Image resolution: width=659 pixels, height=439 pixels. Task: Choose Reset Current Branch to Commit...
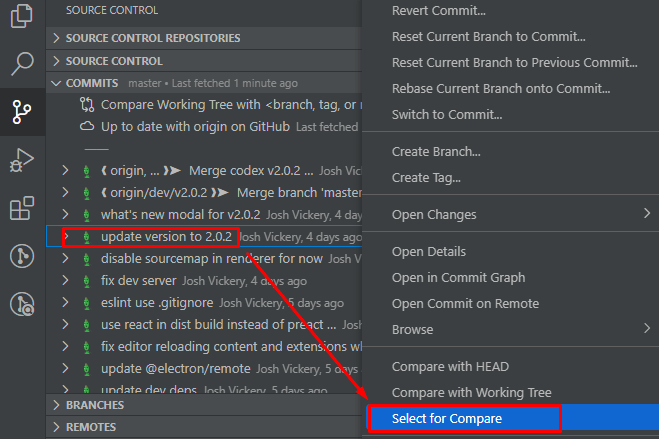pyautogui.click(x=510, y=37)
